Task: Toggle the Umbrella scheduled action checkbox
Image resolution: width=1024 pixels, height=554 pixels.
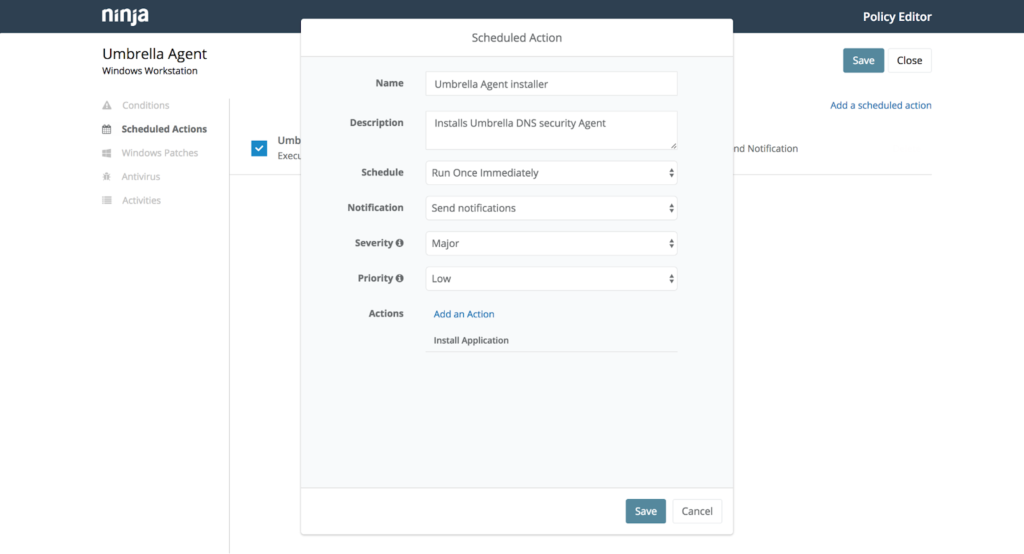Action: pyautogui.click(x=259, y=148)
